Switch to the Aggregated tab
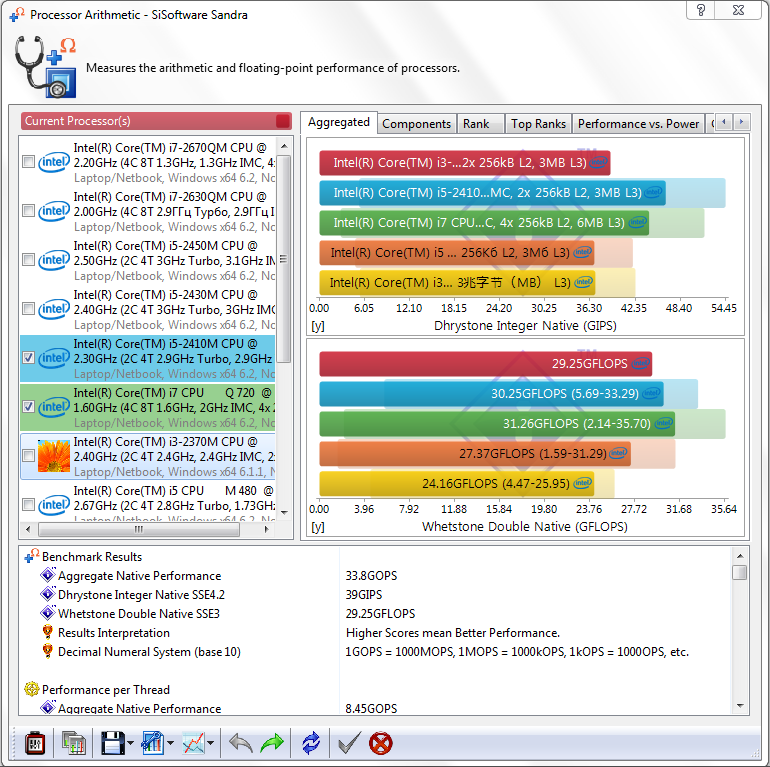The image size is (770, 767). (339, 122)
